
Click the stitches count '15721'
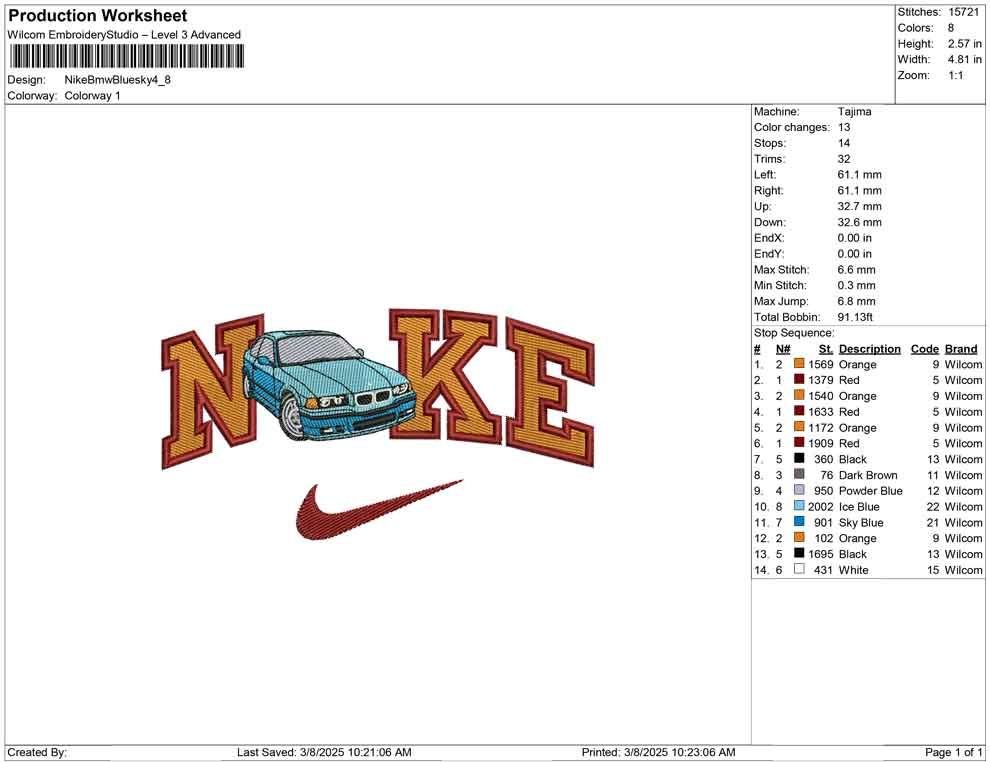point(963,12)
